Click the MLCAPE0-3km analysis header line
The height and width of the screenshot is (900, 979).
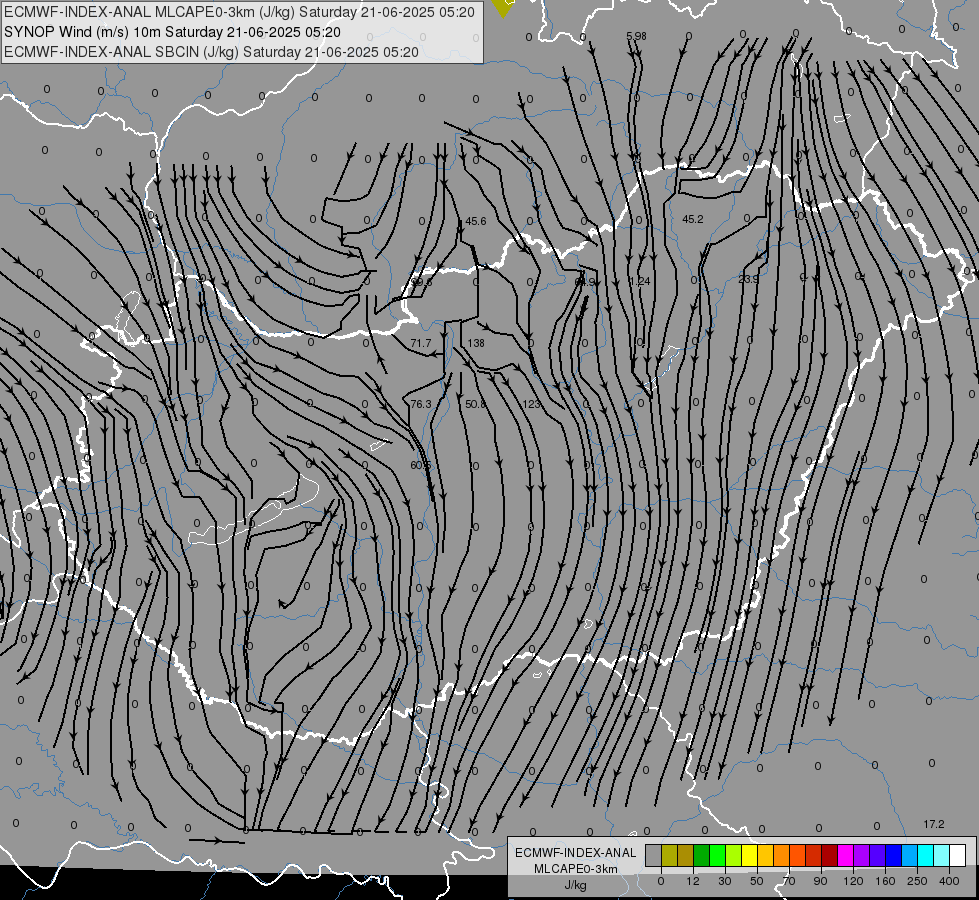(239, 12)
